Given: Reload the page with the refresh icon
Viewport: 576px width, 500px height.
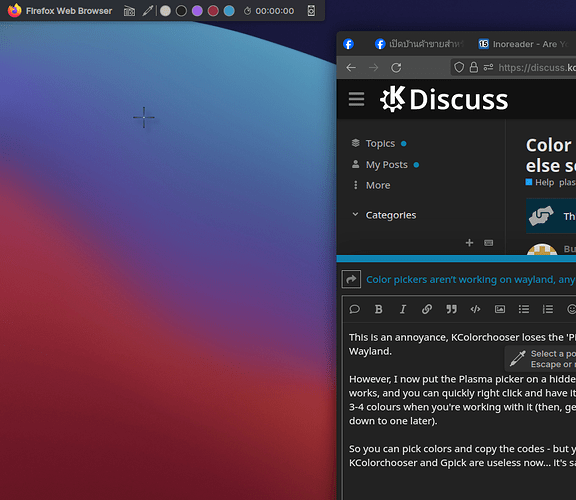Looking at the screenshot, I should pyautogui.click(x=396, y=68).
